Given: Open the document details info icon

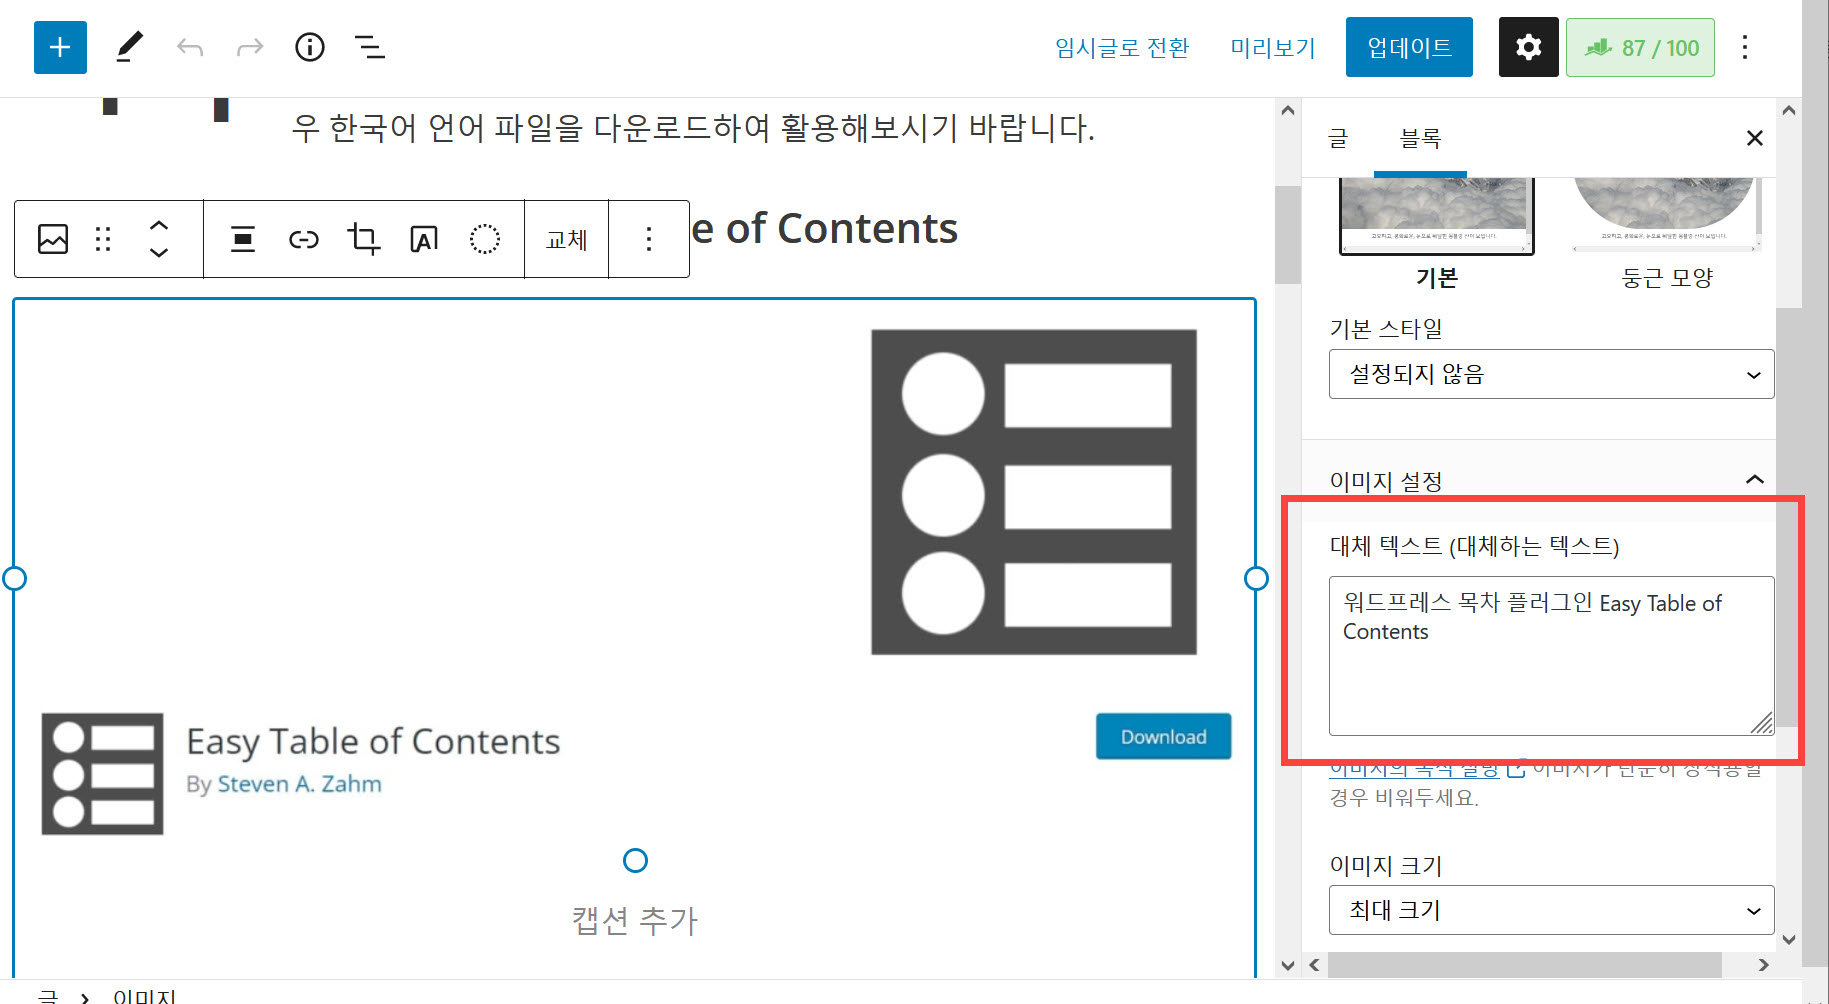Looking at the screenshot, I should click(x=310, y=47).
